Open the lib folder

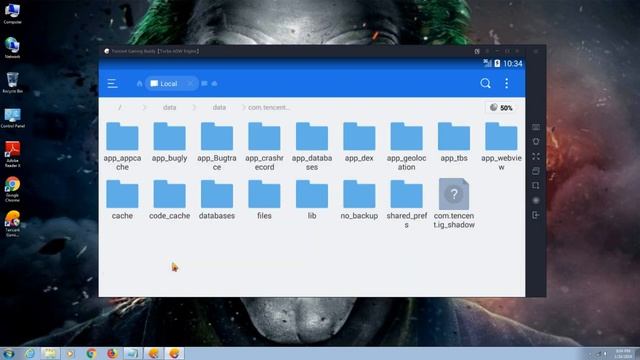pyautogui.click(x=312, y=200)
